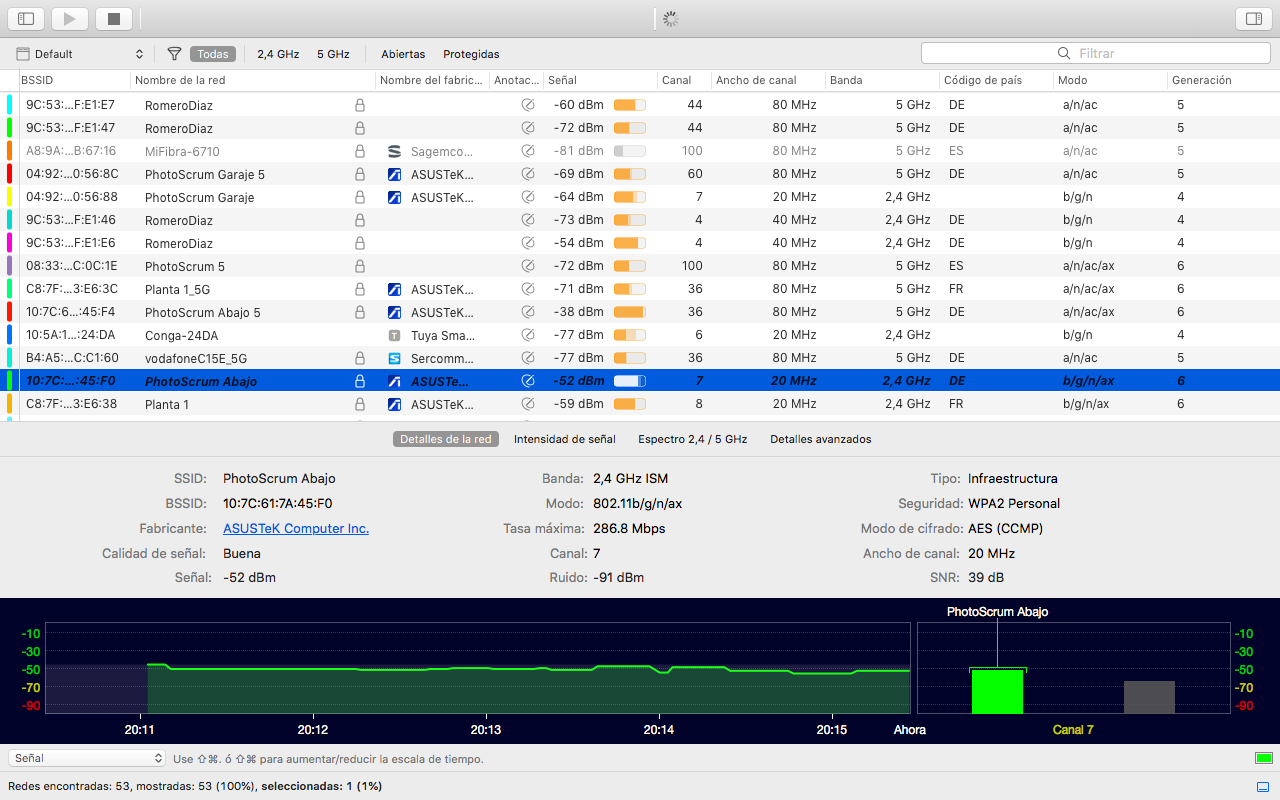
Task: Open the Default profile dropdown
Action: point(80,54)
